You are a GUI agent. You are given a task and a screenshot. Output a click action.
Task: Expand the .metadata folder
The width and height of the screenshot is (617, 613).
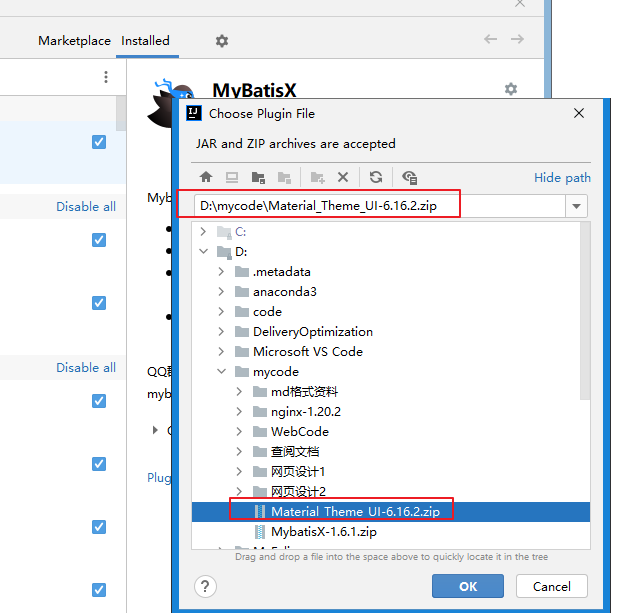(x=221, y=271)
